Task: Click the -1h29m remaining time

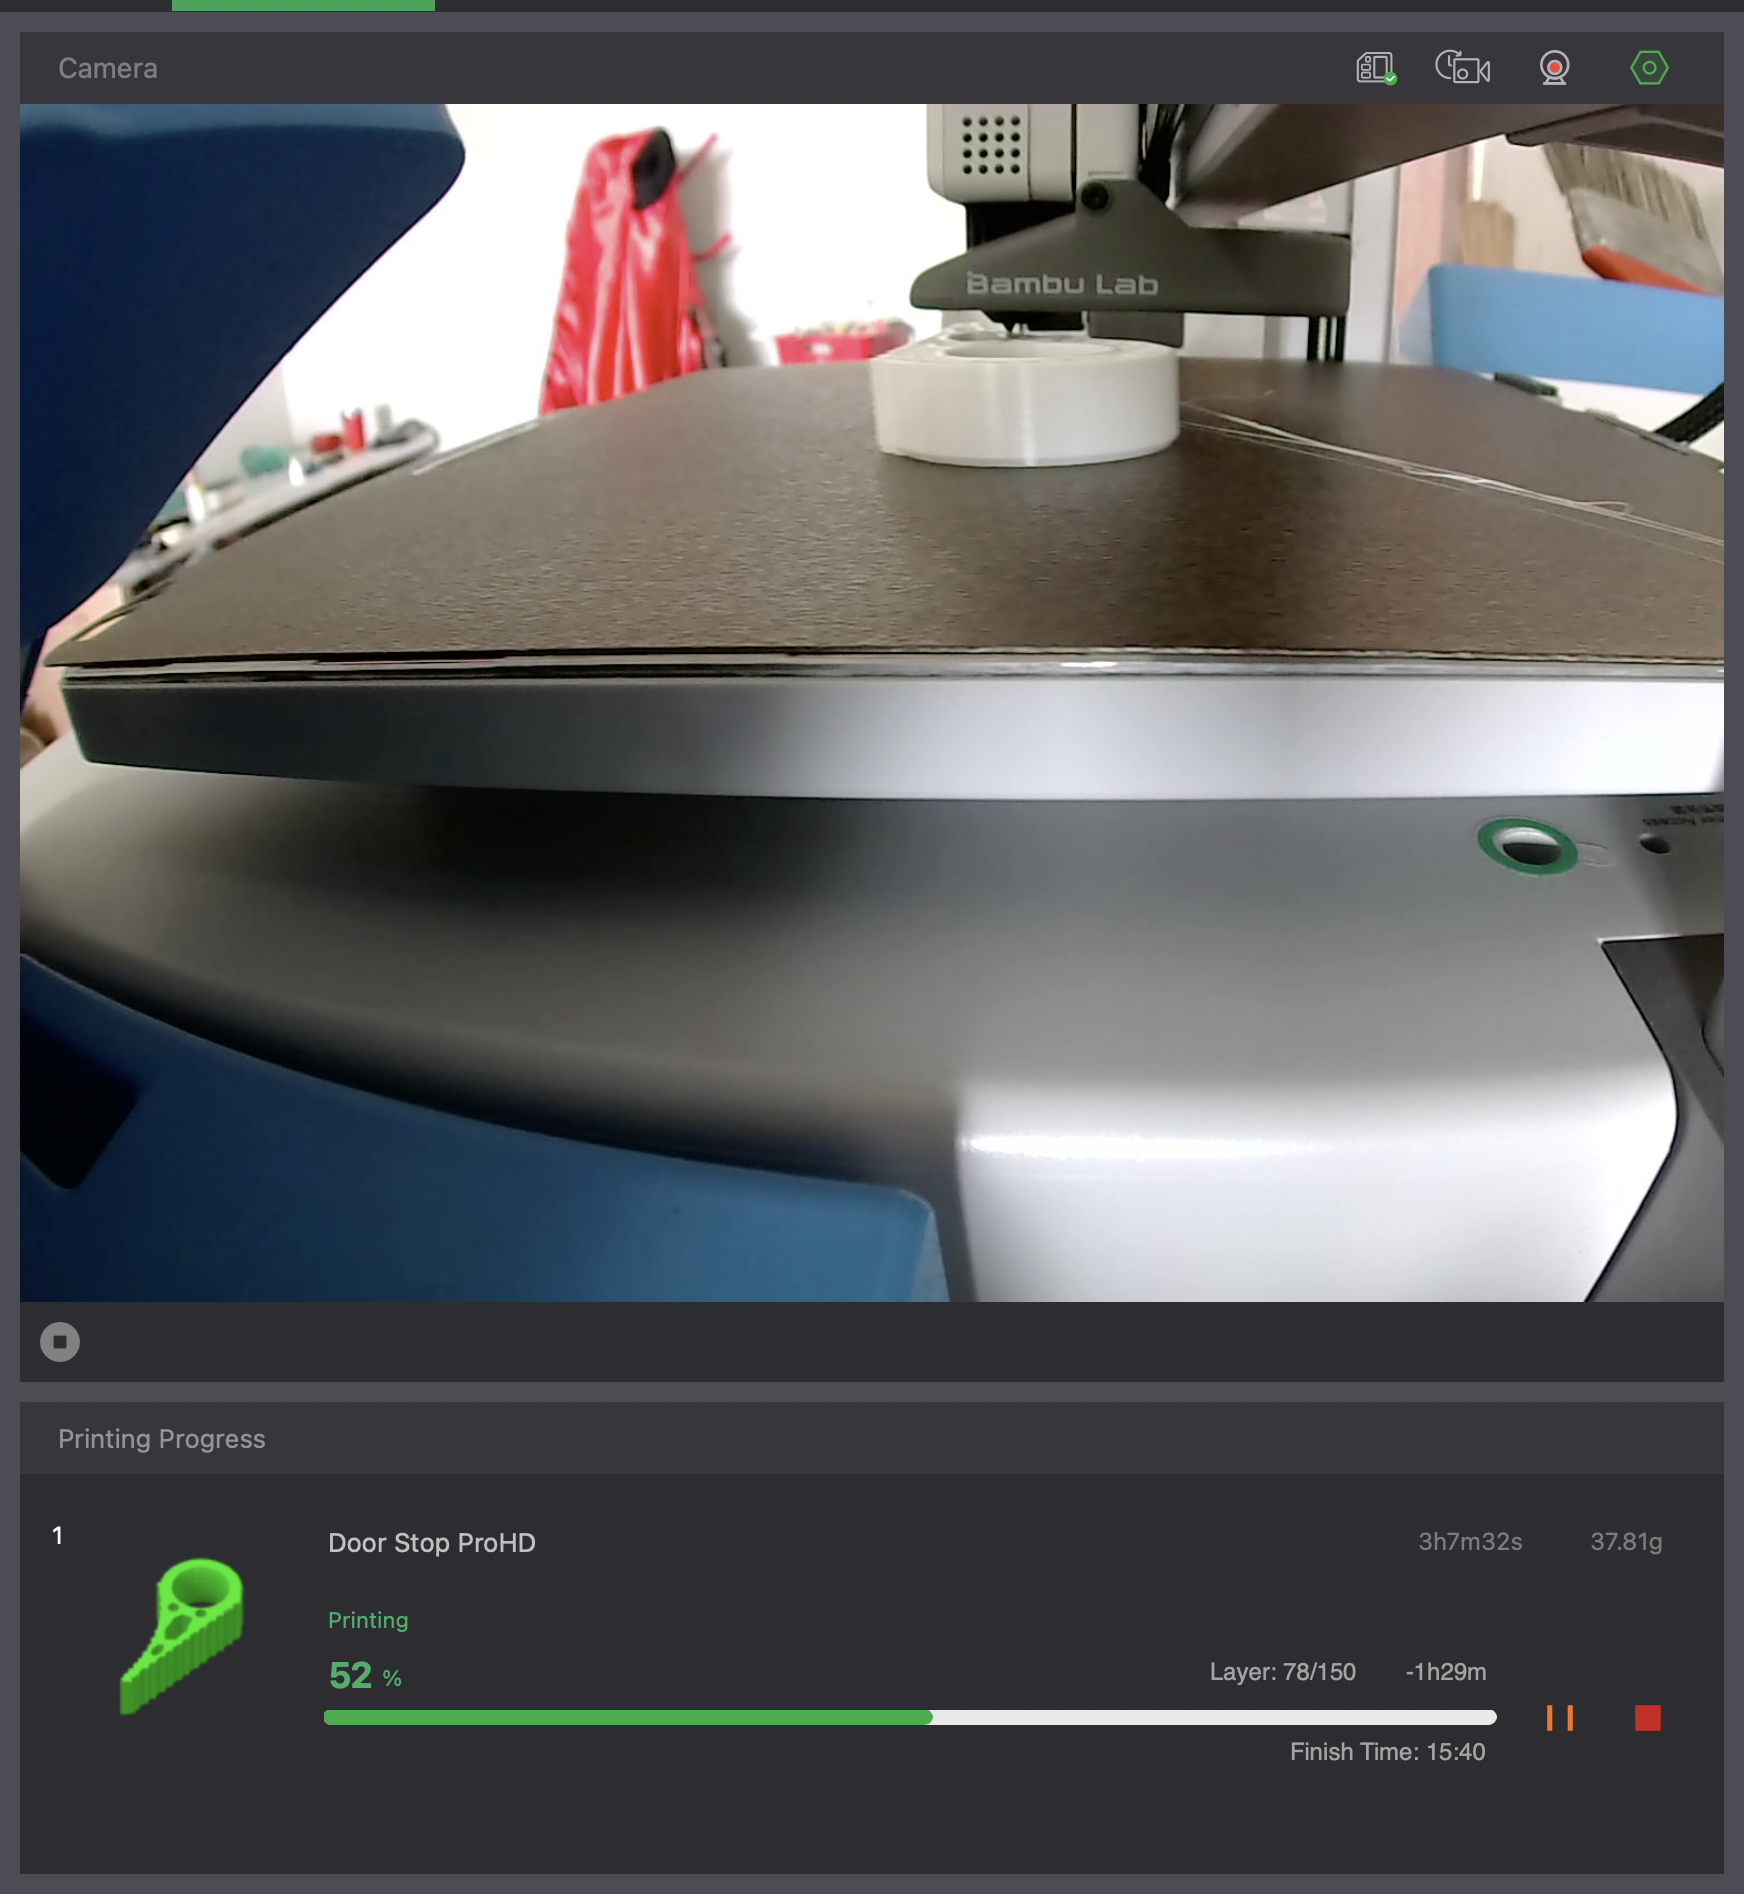Action: click(1446, 1672)
